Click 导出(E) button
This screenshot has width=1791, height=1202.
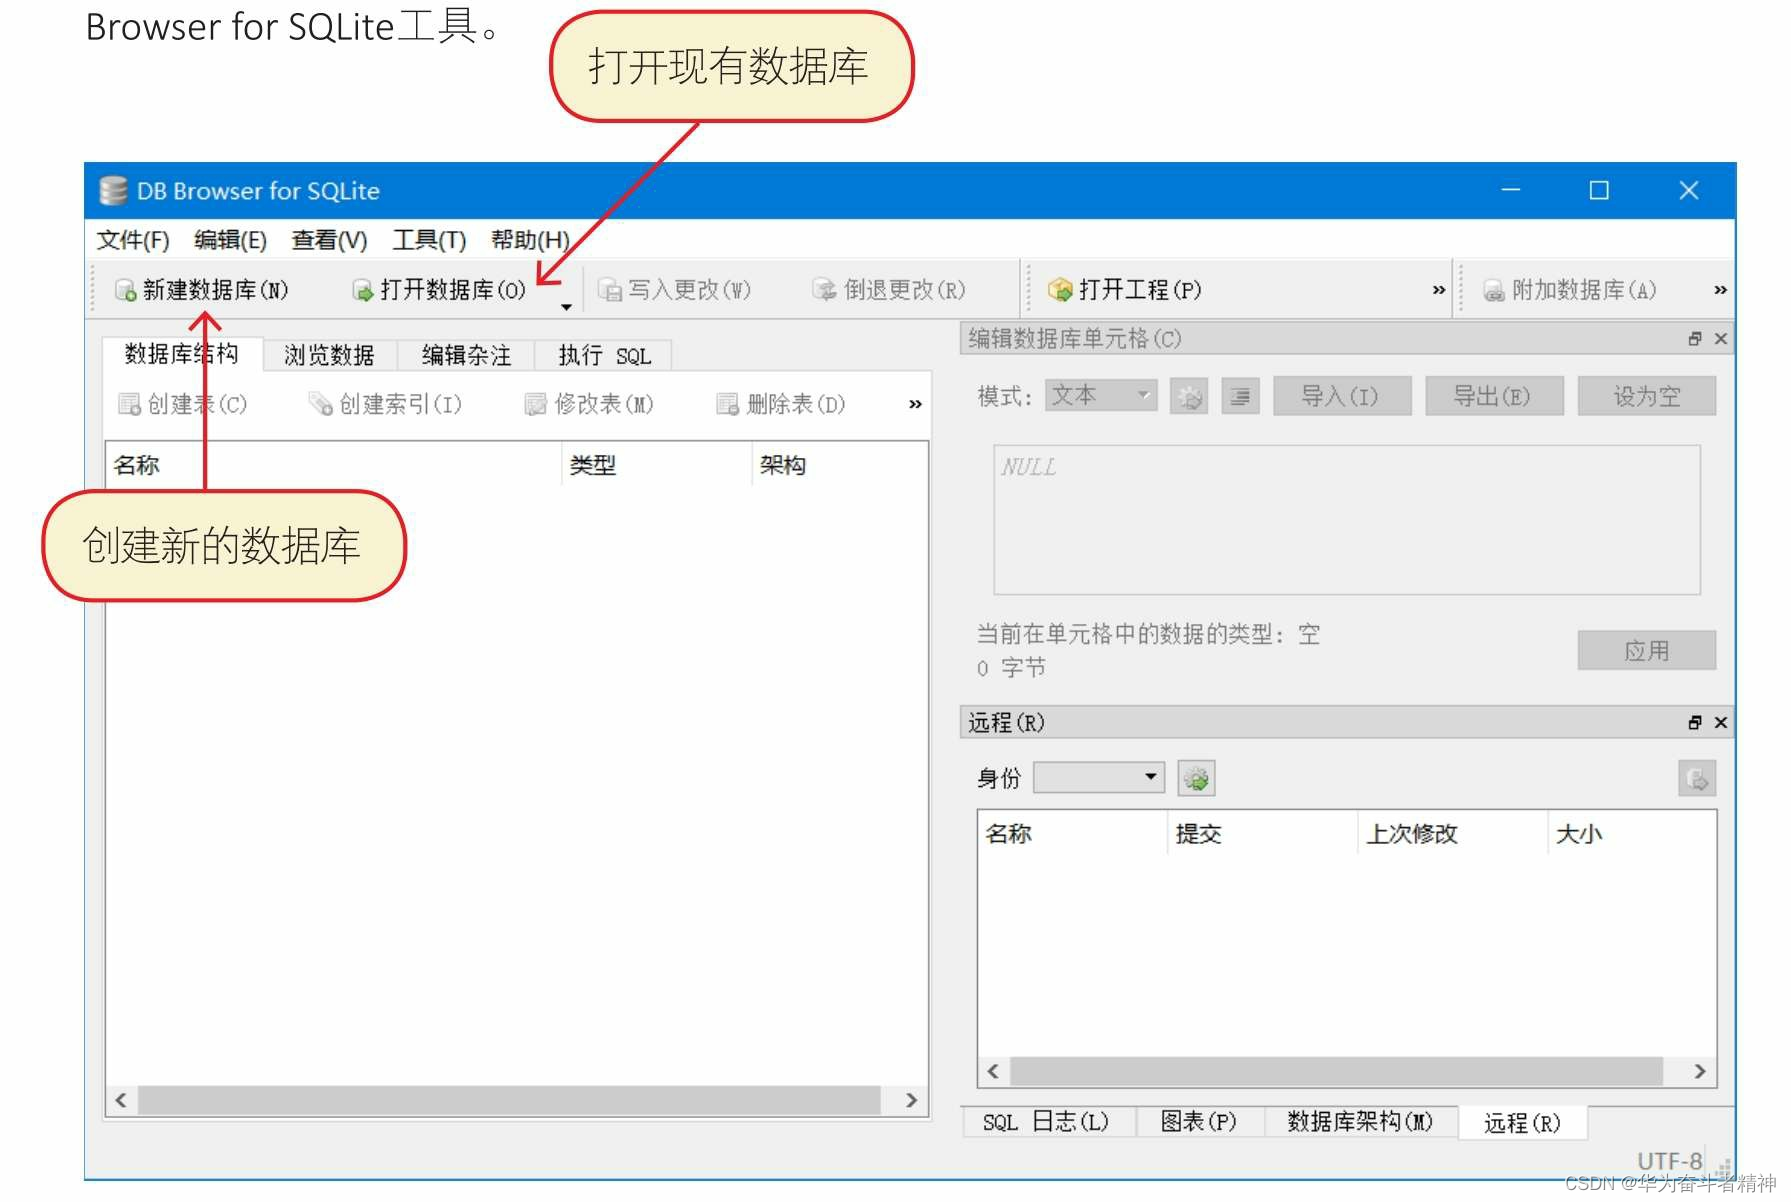coord(1494,396)
